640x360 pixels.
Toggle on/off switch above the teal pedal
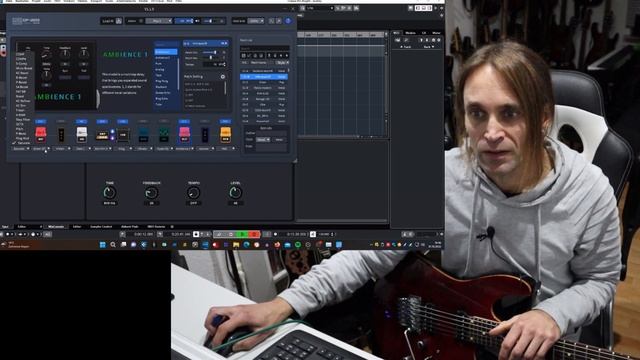[143, 122]
